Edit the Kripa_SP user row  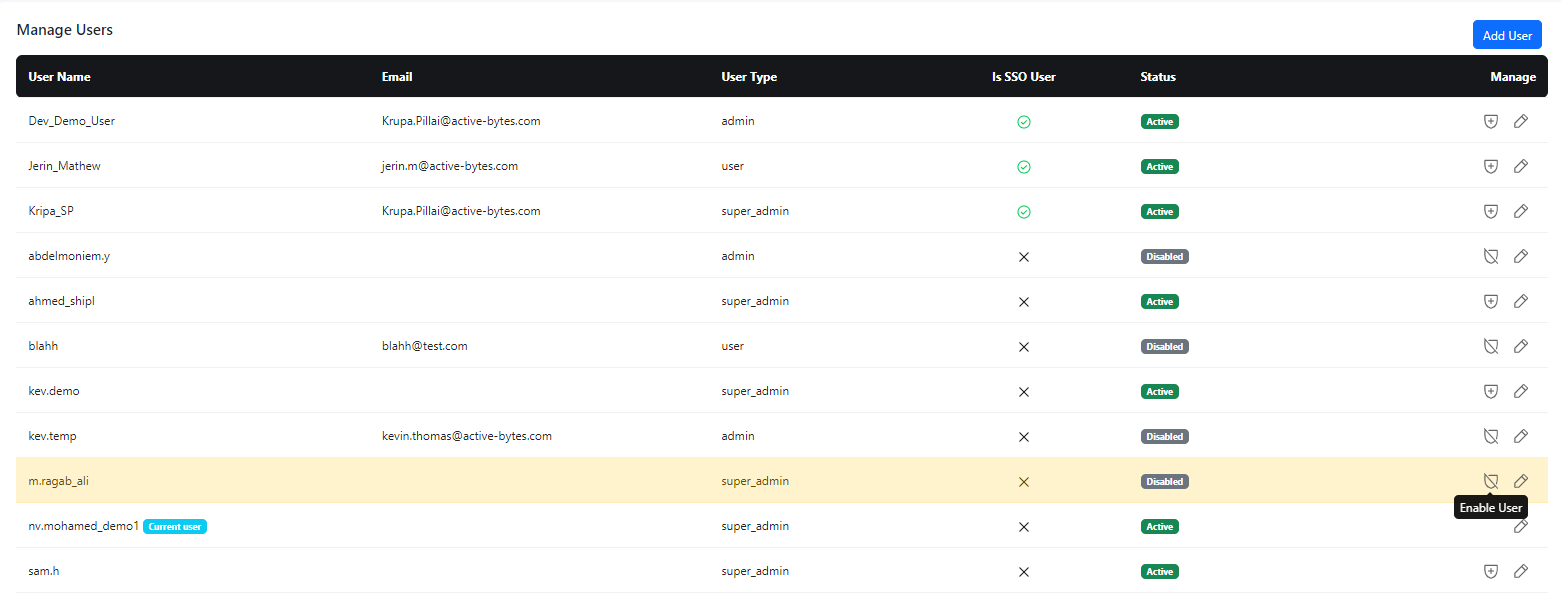(x=1520, y=211)
